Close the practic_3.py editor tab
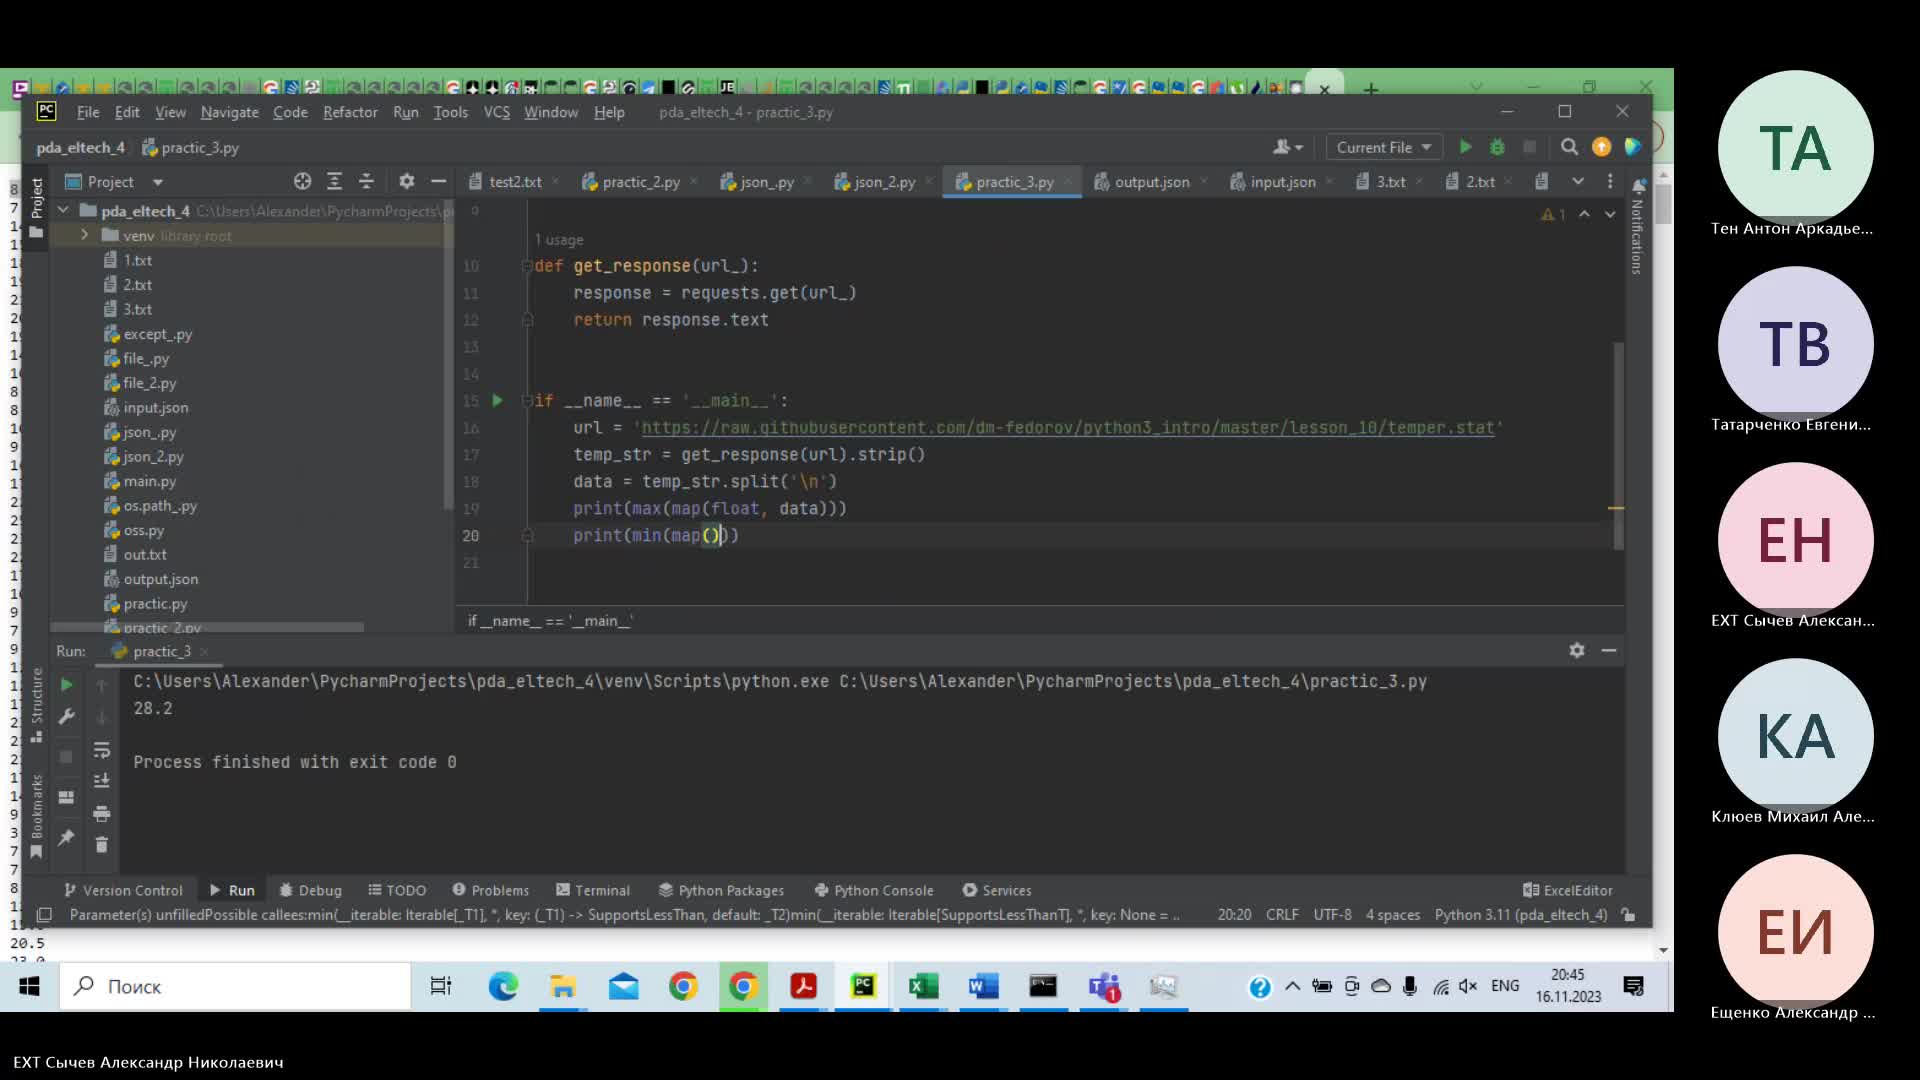Image resolution: width=1920 pixels, height=1080 pixels. tap(1067, 182)
